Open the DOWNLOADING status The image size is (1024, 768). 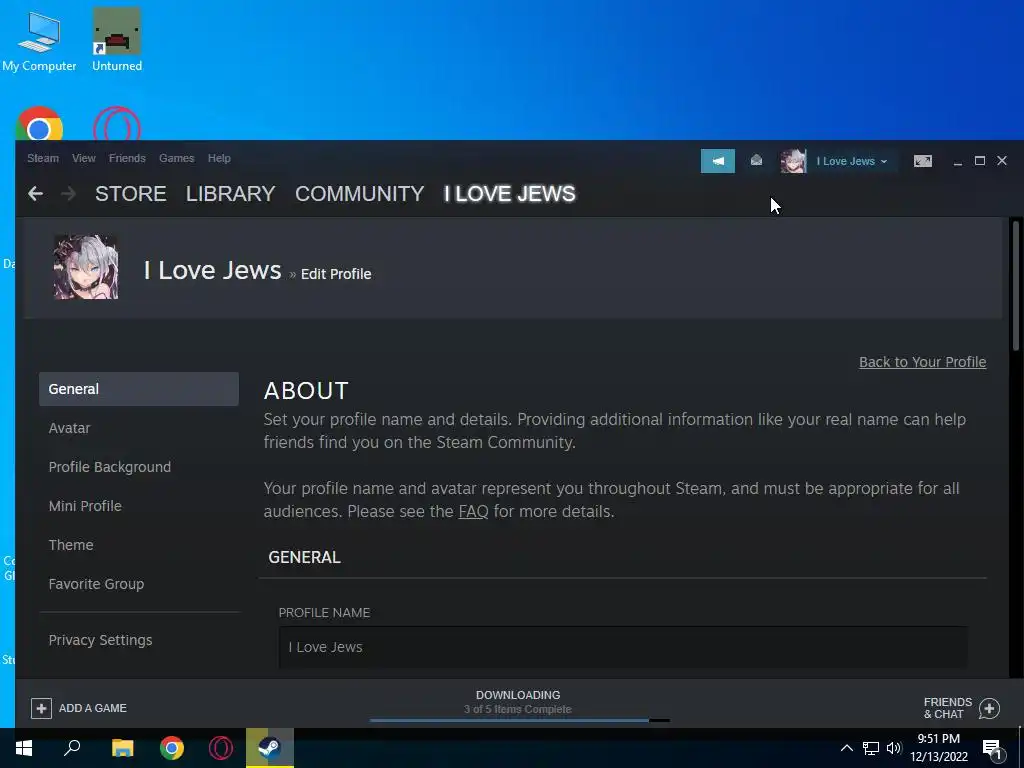coord(518,695)
